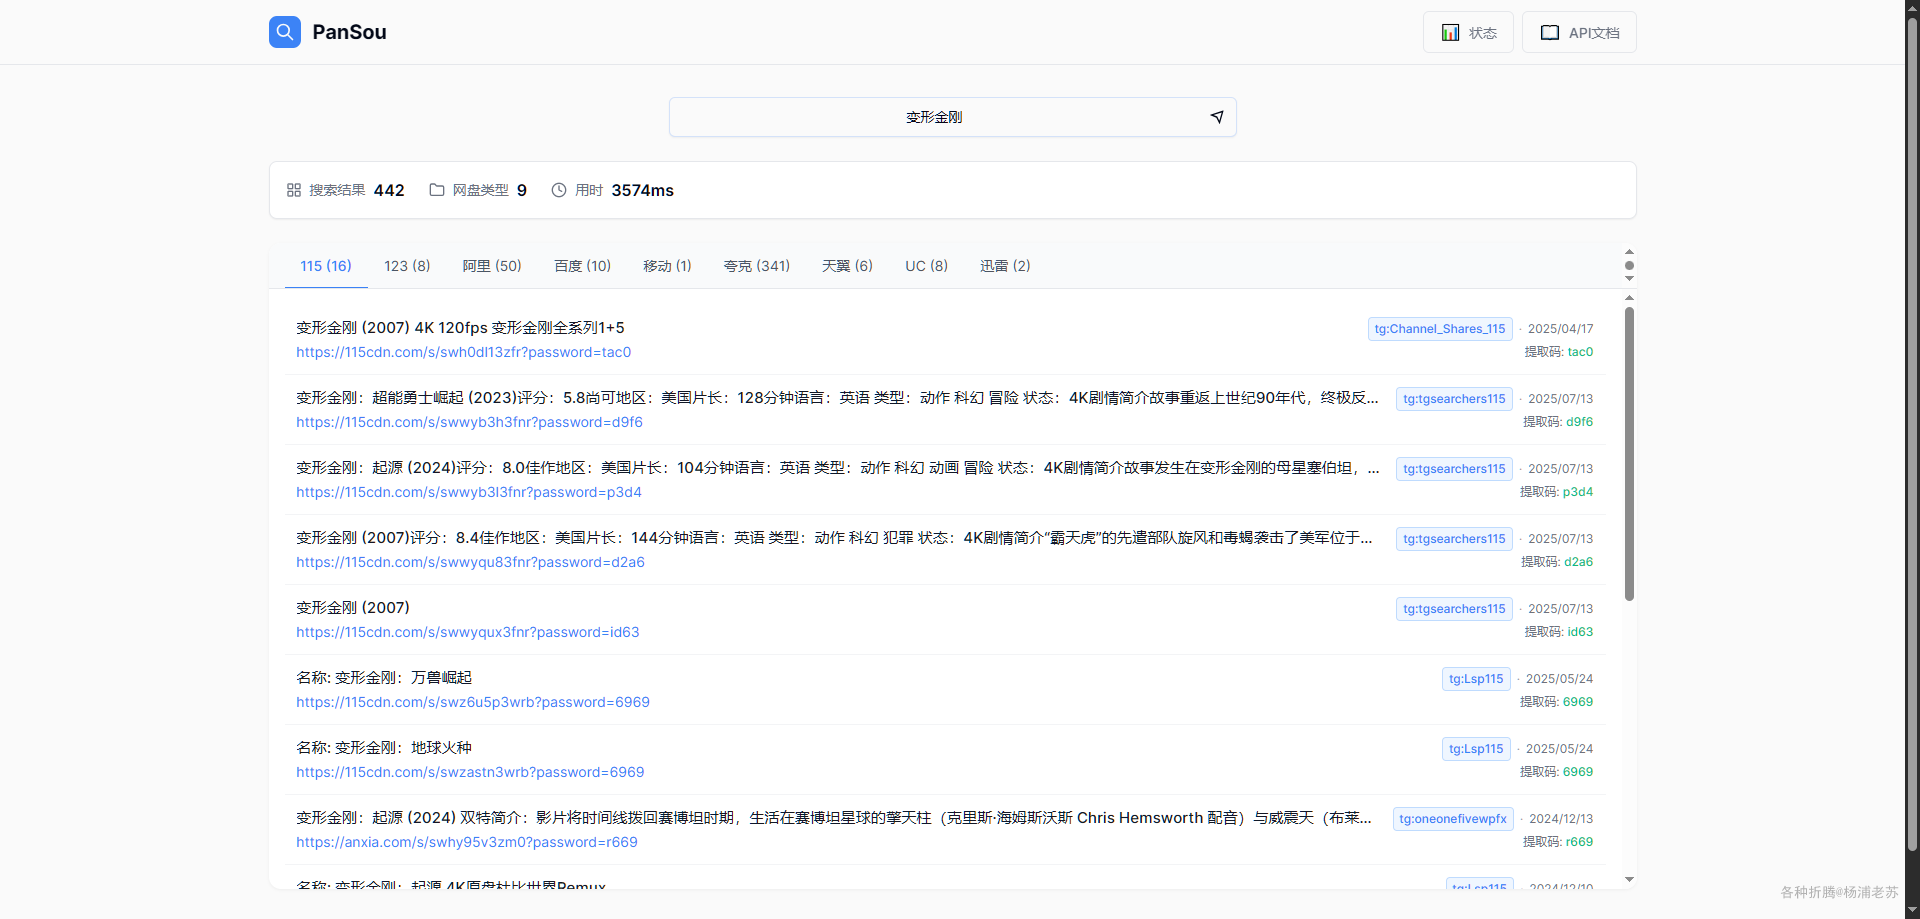The width and height of the screenshot is (1920, 919).
Task: Switch to the 天翼 (6) tab
Action: [x=847, y=266]
